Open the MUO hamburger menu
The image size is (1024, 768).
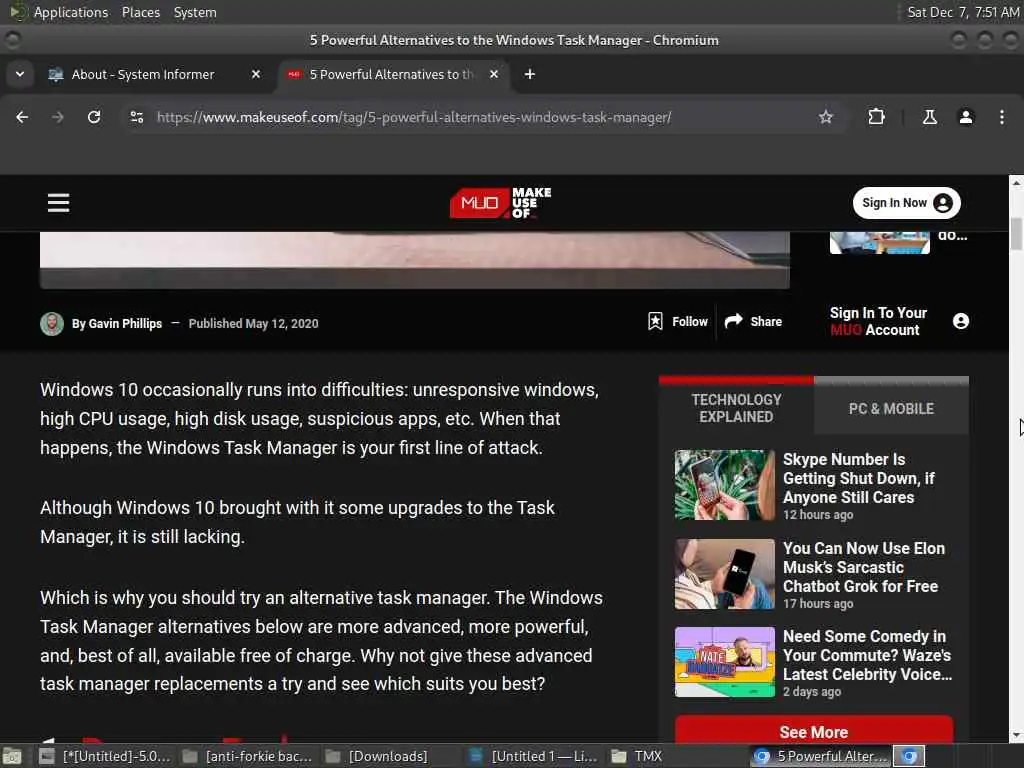pyautogui.click(x=59, y=202)
